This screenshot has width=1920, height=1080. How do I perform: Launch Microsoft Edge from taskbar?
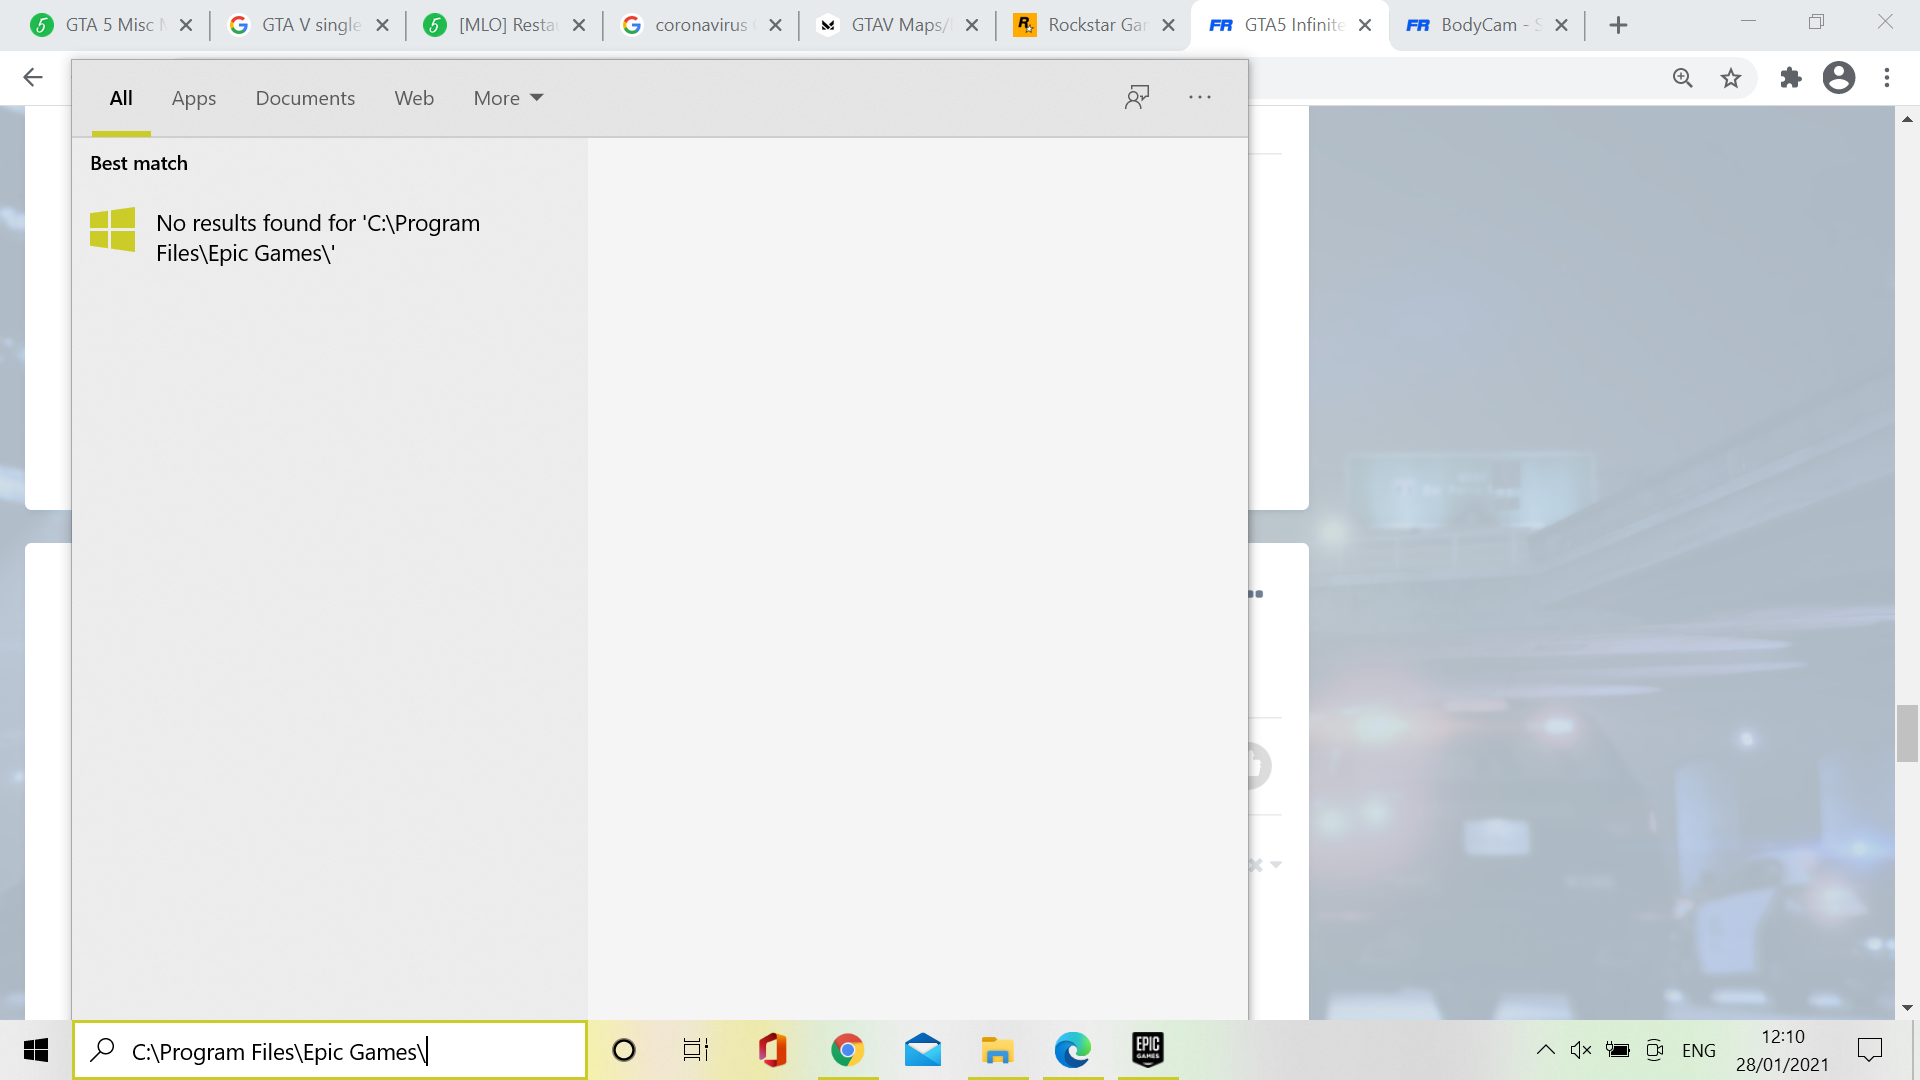[x=1072, y=1049]
